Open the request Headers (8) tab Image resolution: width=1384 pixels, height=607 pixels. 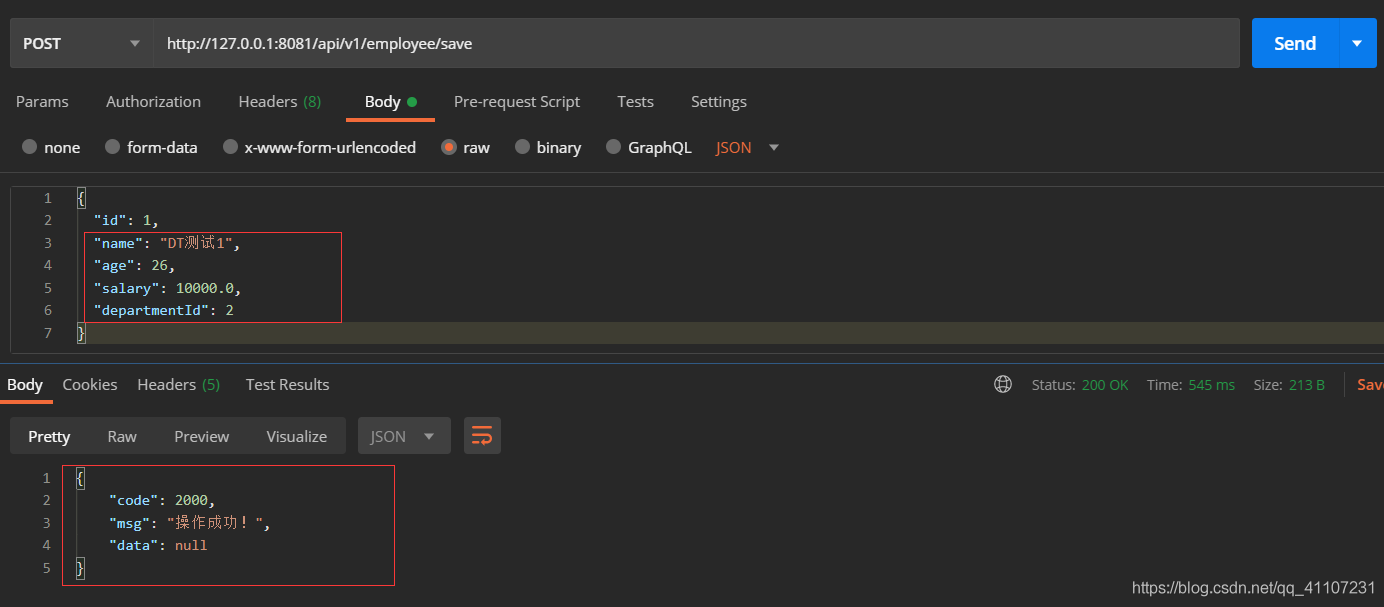(279, 102)
